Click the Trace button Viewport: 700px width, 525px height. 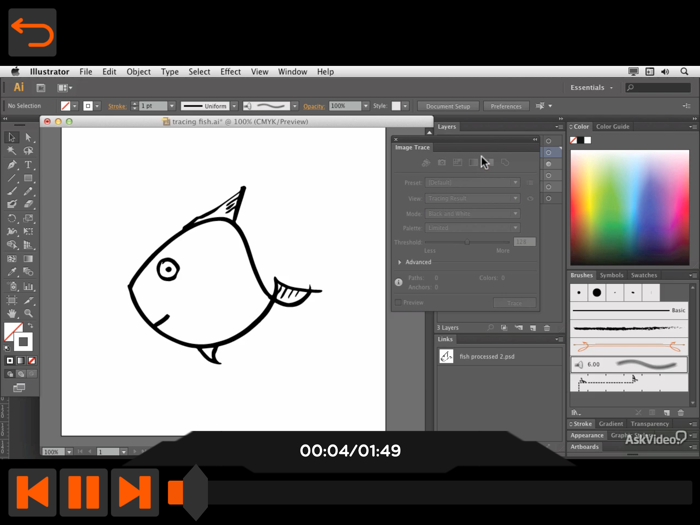[514, 303]
